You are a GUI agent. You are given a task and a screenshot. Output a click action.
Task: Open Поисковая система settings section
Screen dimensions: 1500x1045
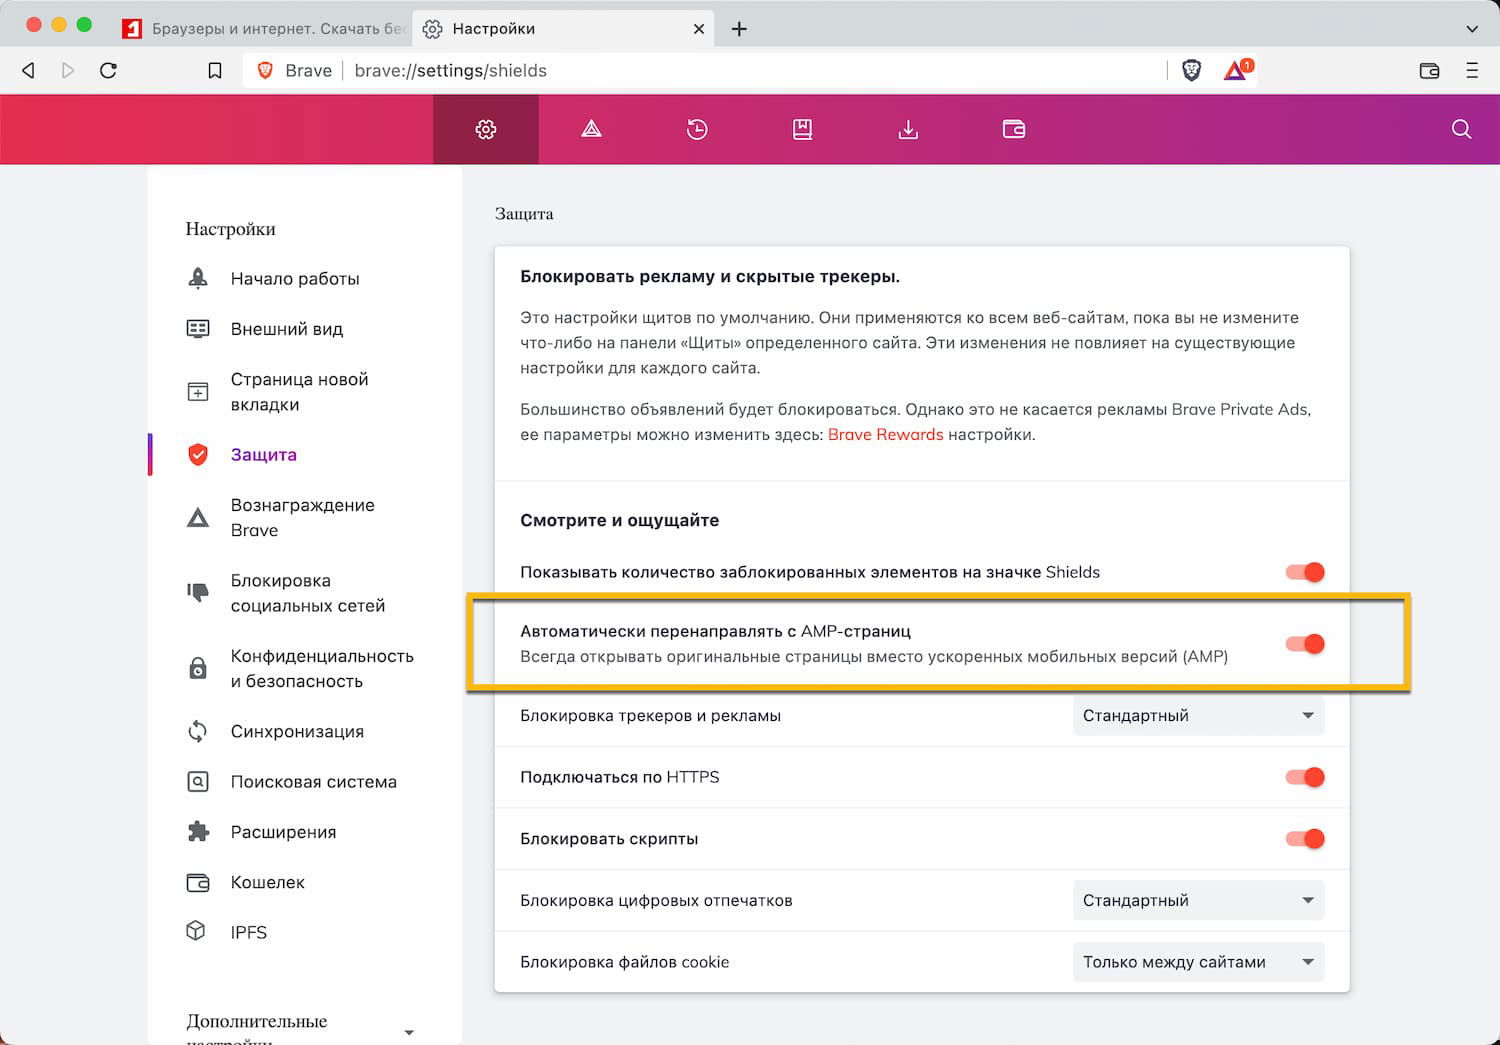313,782
